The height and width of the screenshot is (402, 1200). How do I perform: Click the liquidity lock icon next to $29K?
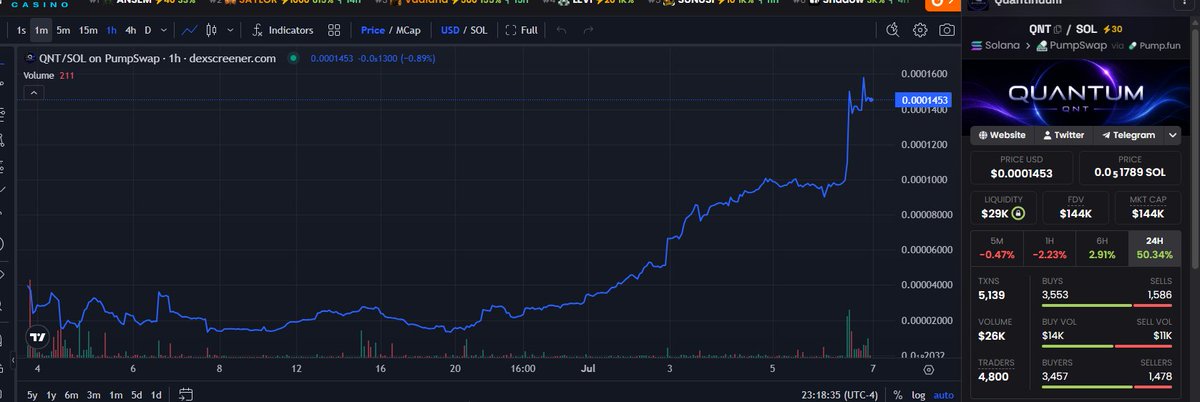[x=1017, y=214]
